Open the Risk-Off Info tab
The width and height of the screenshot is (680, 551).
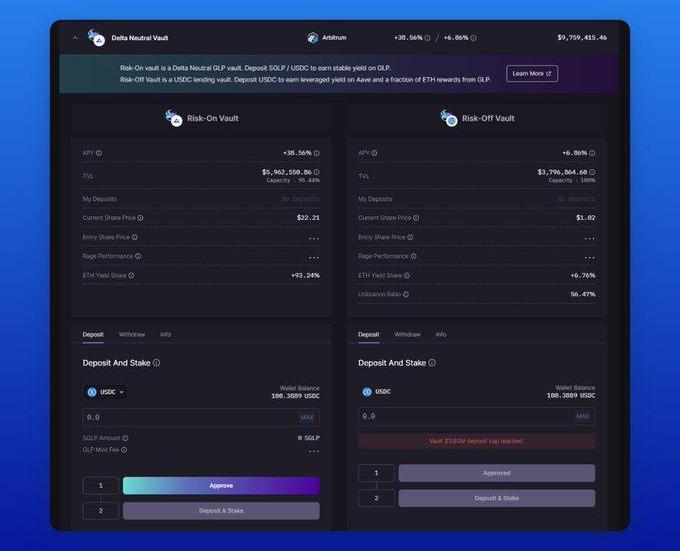(x=441, y=334)
